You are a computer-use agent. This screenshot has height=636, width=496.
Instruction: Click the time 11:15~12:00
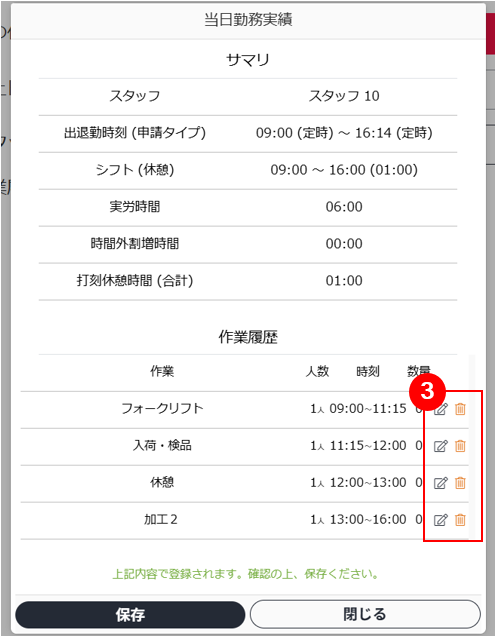pos(368,445)
